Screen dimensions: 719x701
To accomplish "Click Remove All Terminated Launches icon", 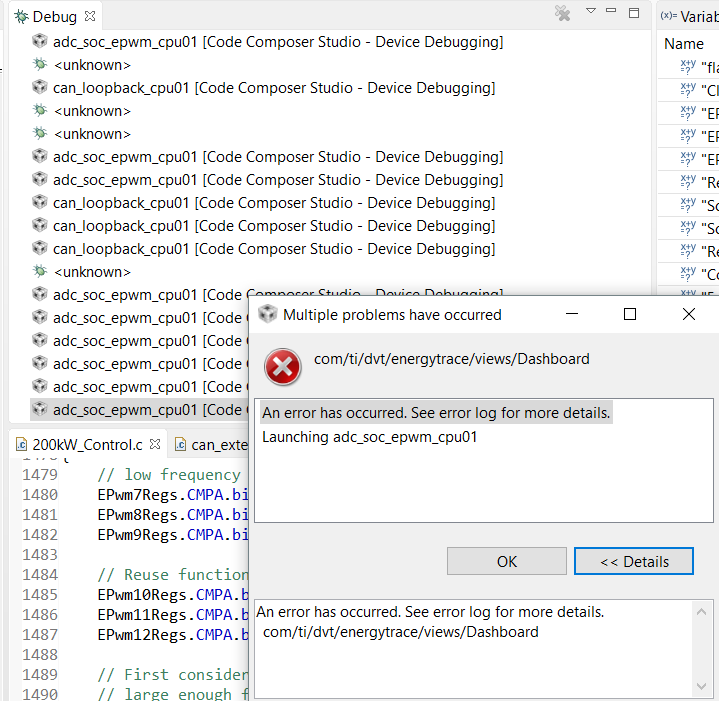I will click(562, 13).
